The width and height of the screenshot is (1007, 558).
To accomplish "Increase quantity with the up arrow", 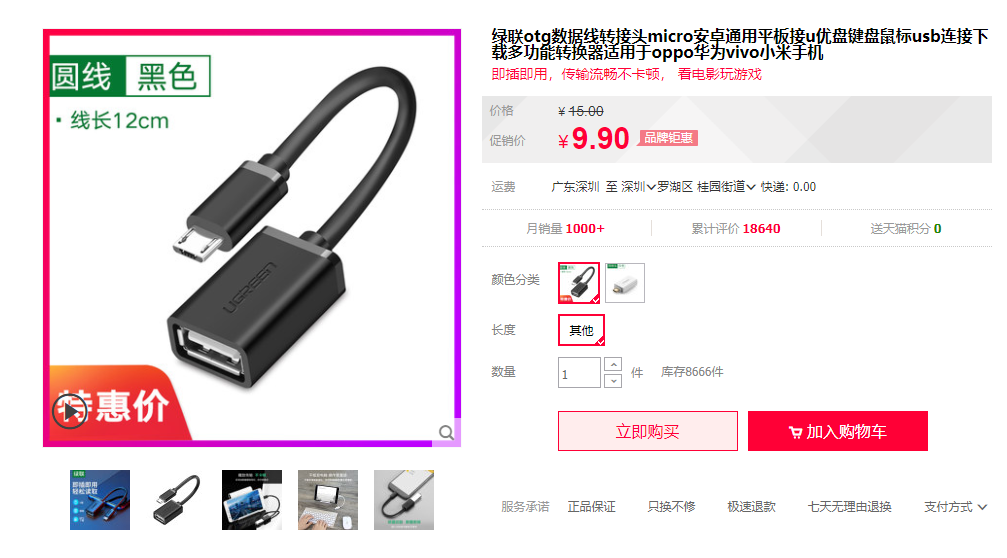I will (613, 364).
